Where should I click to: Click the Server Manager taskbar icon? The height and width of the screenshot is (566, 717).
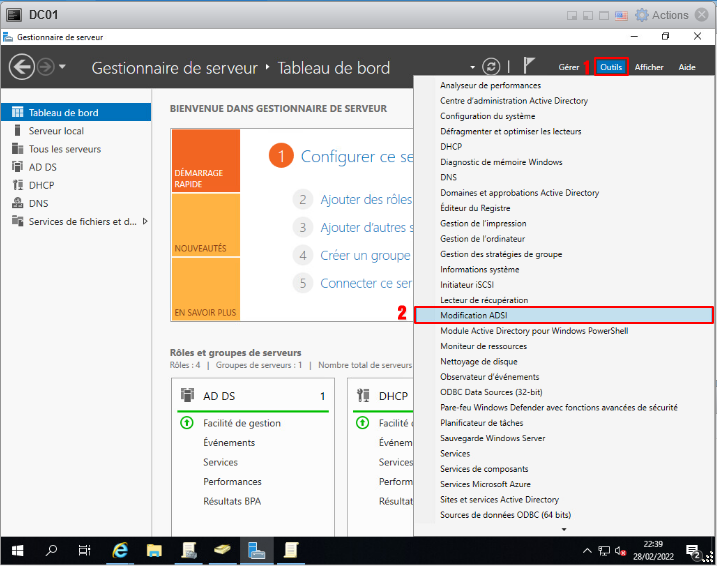(256, 550)
